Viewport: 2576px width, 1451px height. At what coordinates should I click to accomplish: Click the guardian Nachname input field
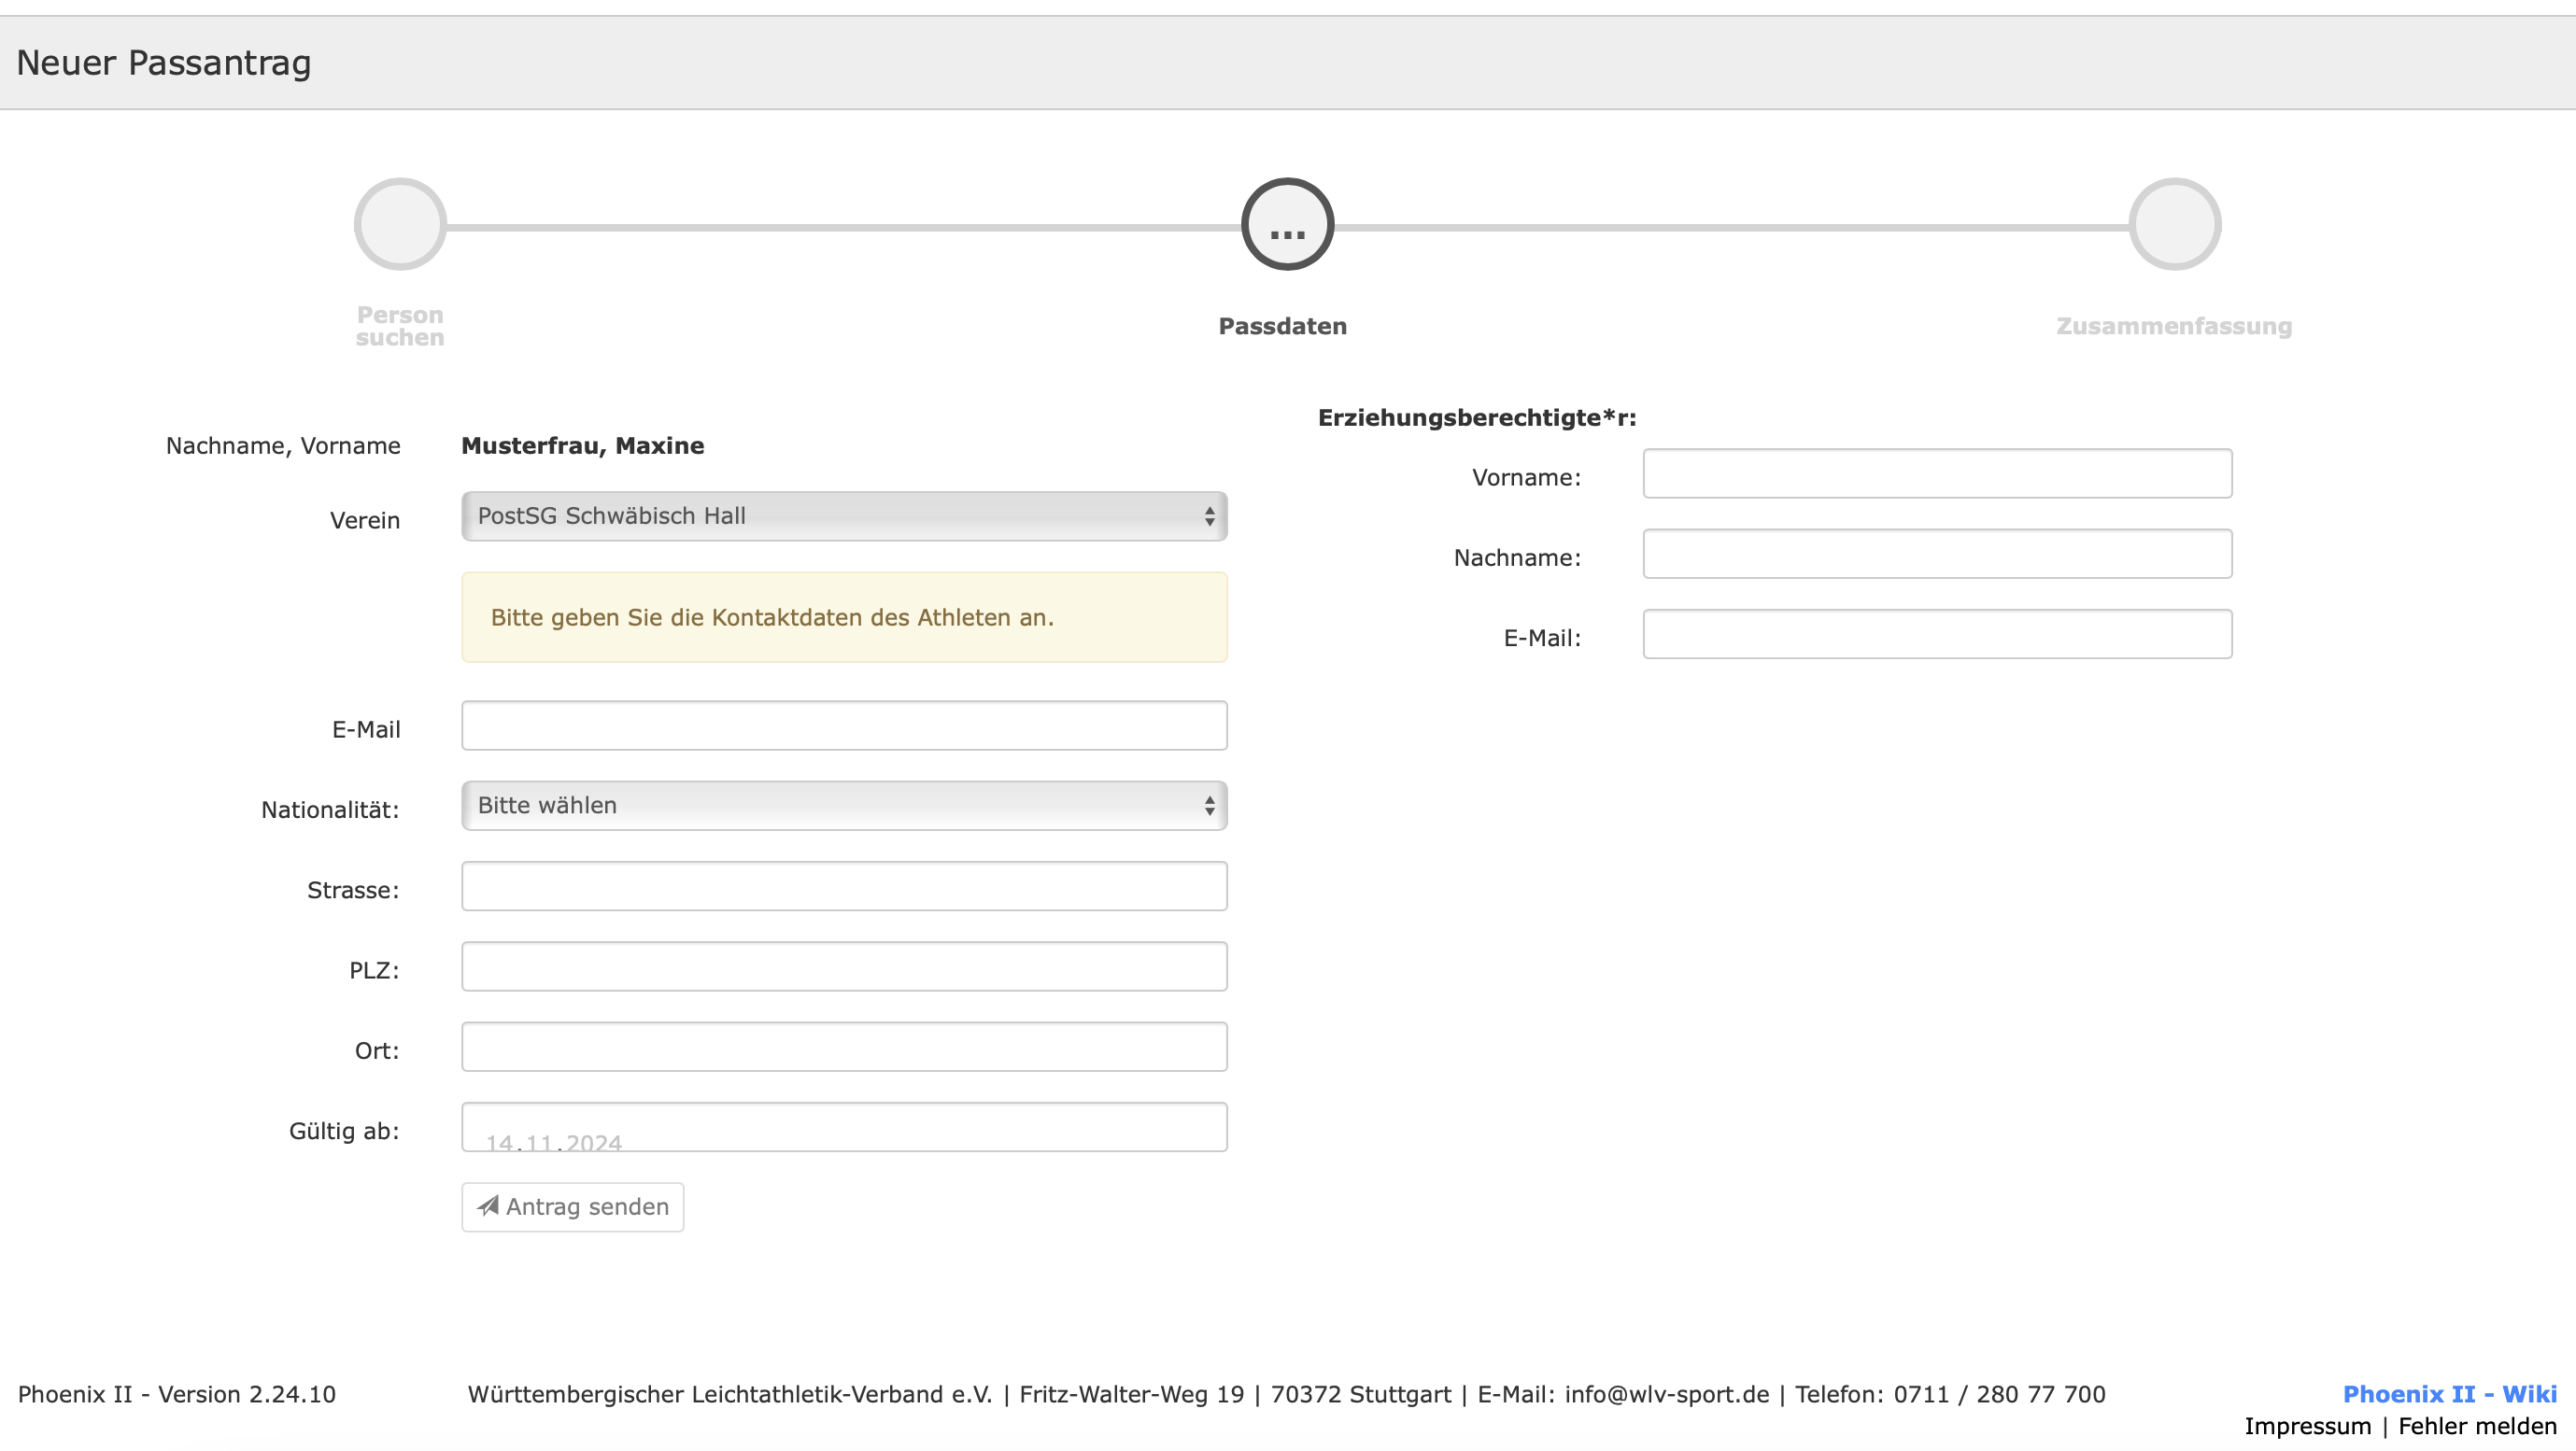pyautogui.click(x=1937, y=553)
